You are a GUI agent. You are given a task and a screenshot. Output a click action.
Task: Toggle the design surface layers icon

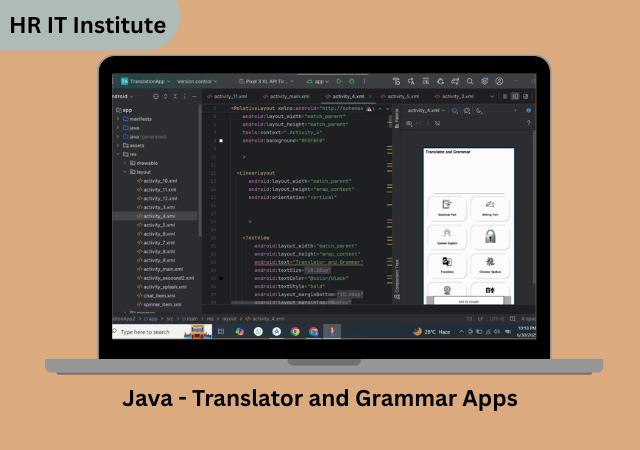coord(455,111)
